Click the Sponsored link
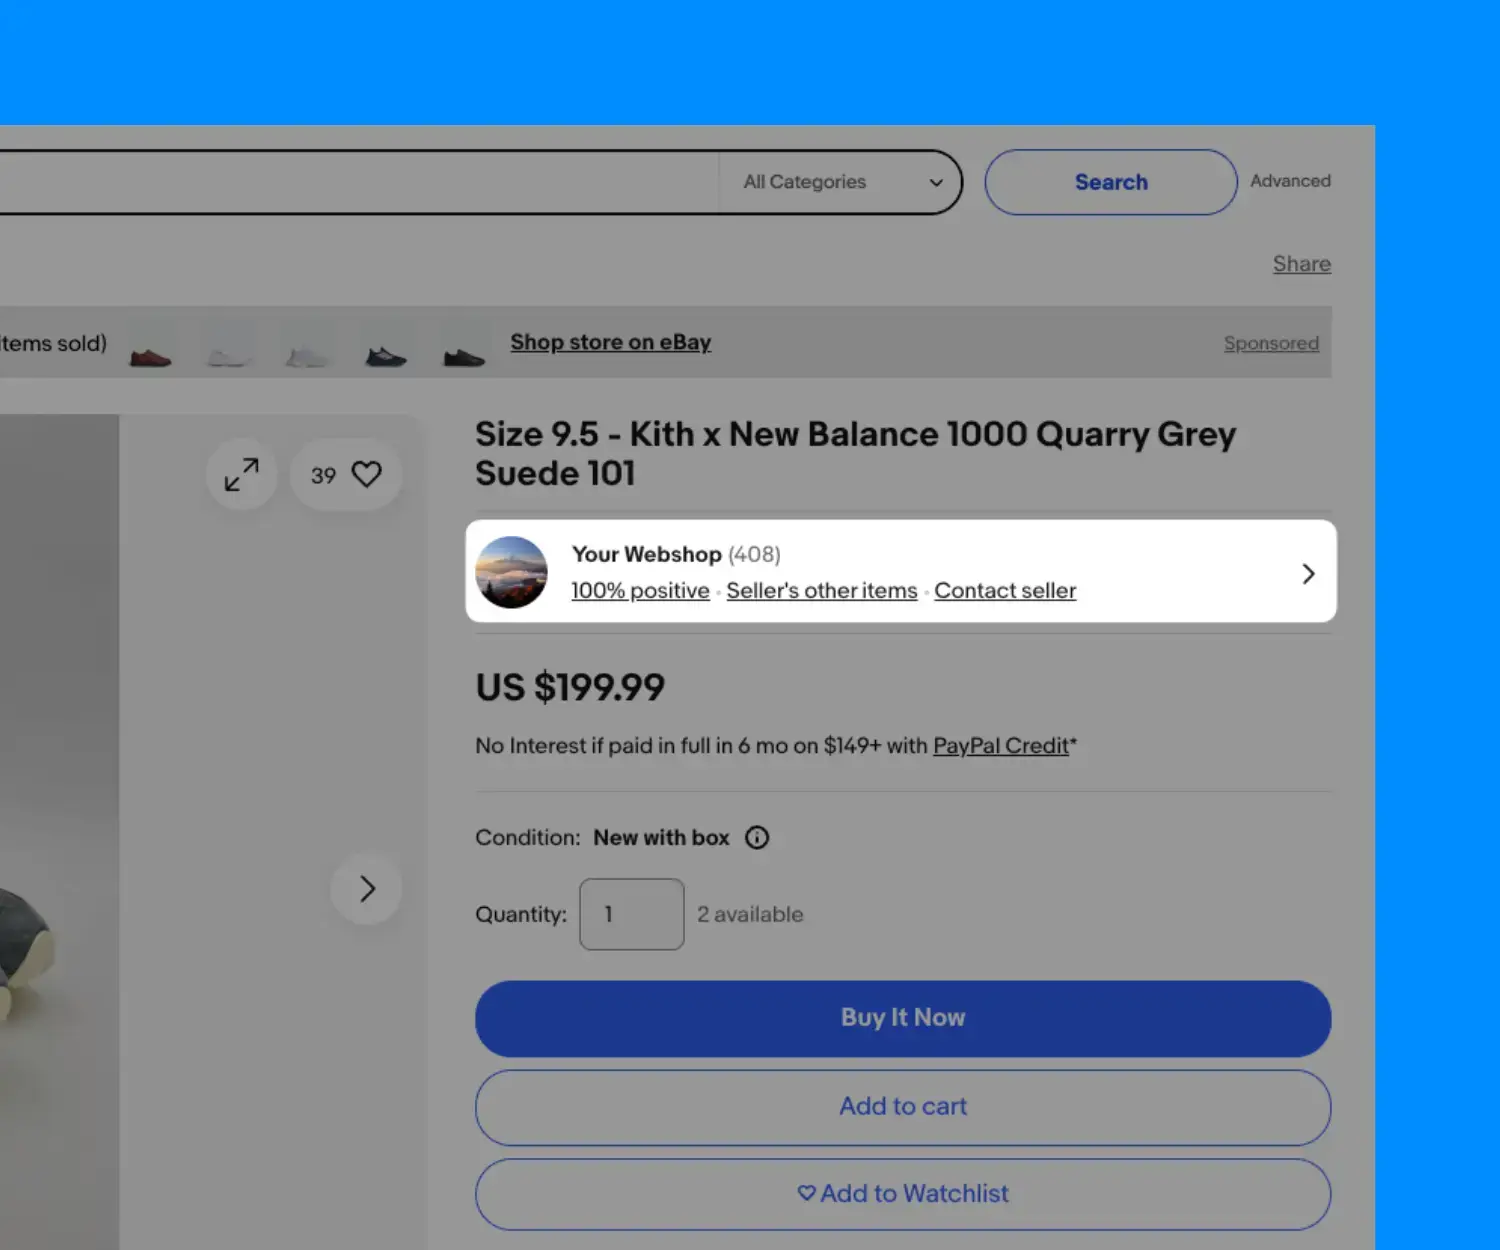 point(1271,343)
